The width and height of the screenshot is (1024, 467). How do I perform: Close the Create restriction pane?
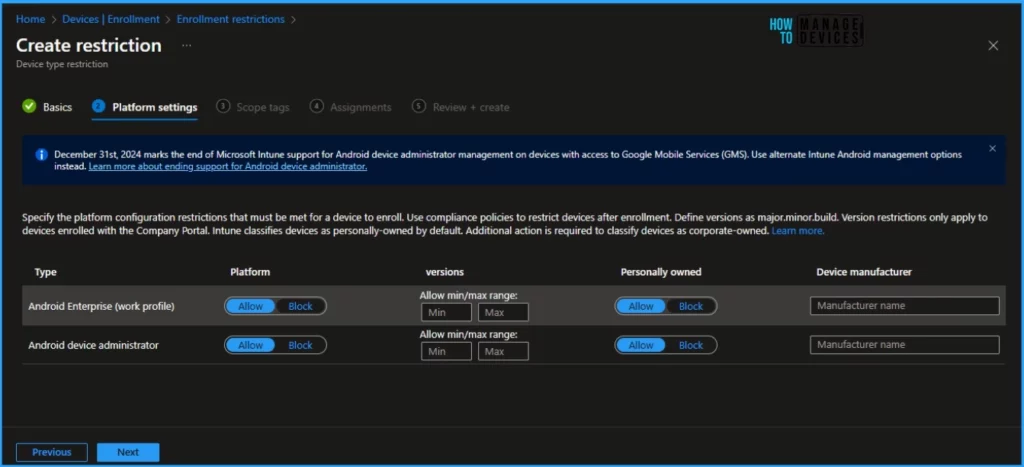[993, 46]
